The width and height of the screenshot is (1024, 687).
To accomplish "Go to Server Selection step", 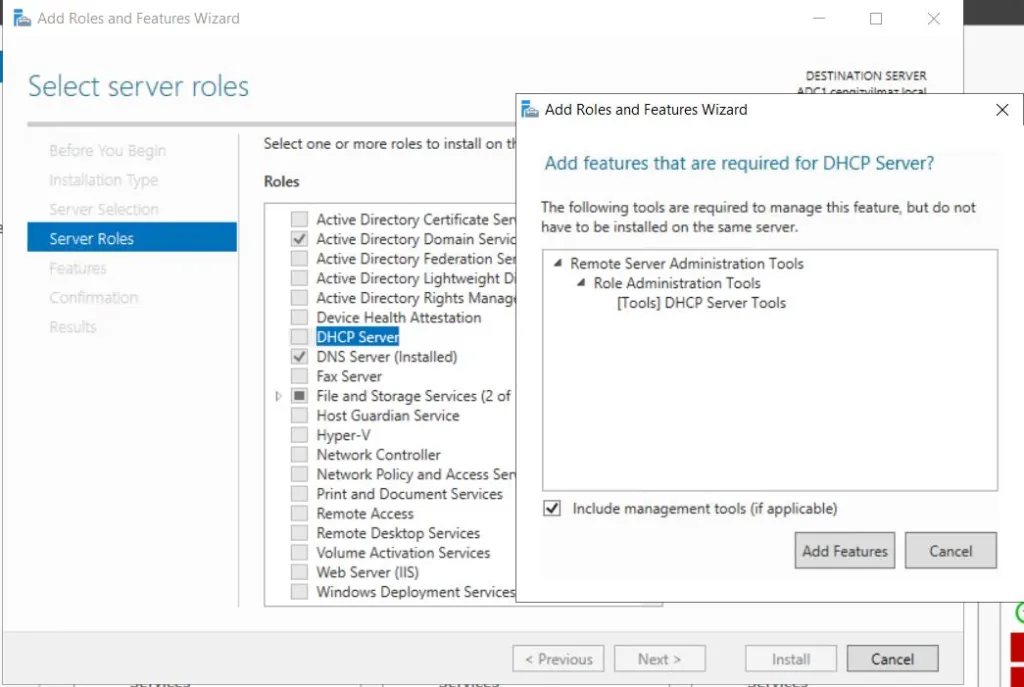I will pos(104,210).
